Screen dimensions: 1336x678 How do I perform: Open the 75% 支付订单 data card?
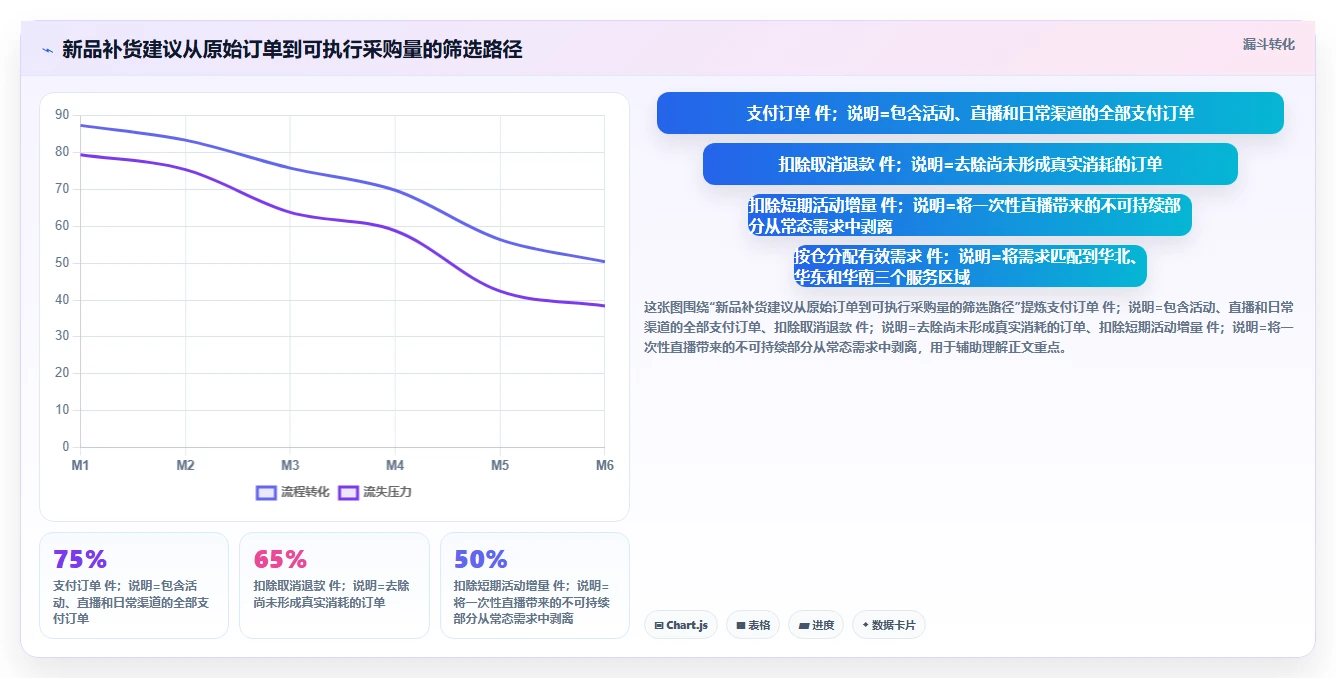click(x=134, y=585)
